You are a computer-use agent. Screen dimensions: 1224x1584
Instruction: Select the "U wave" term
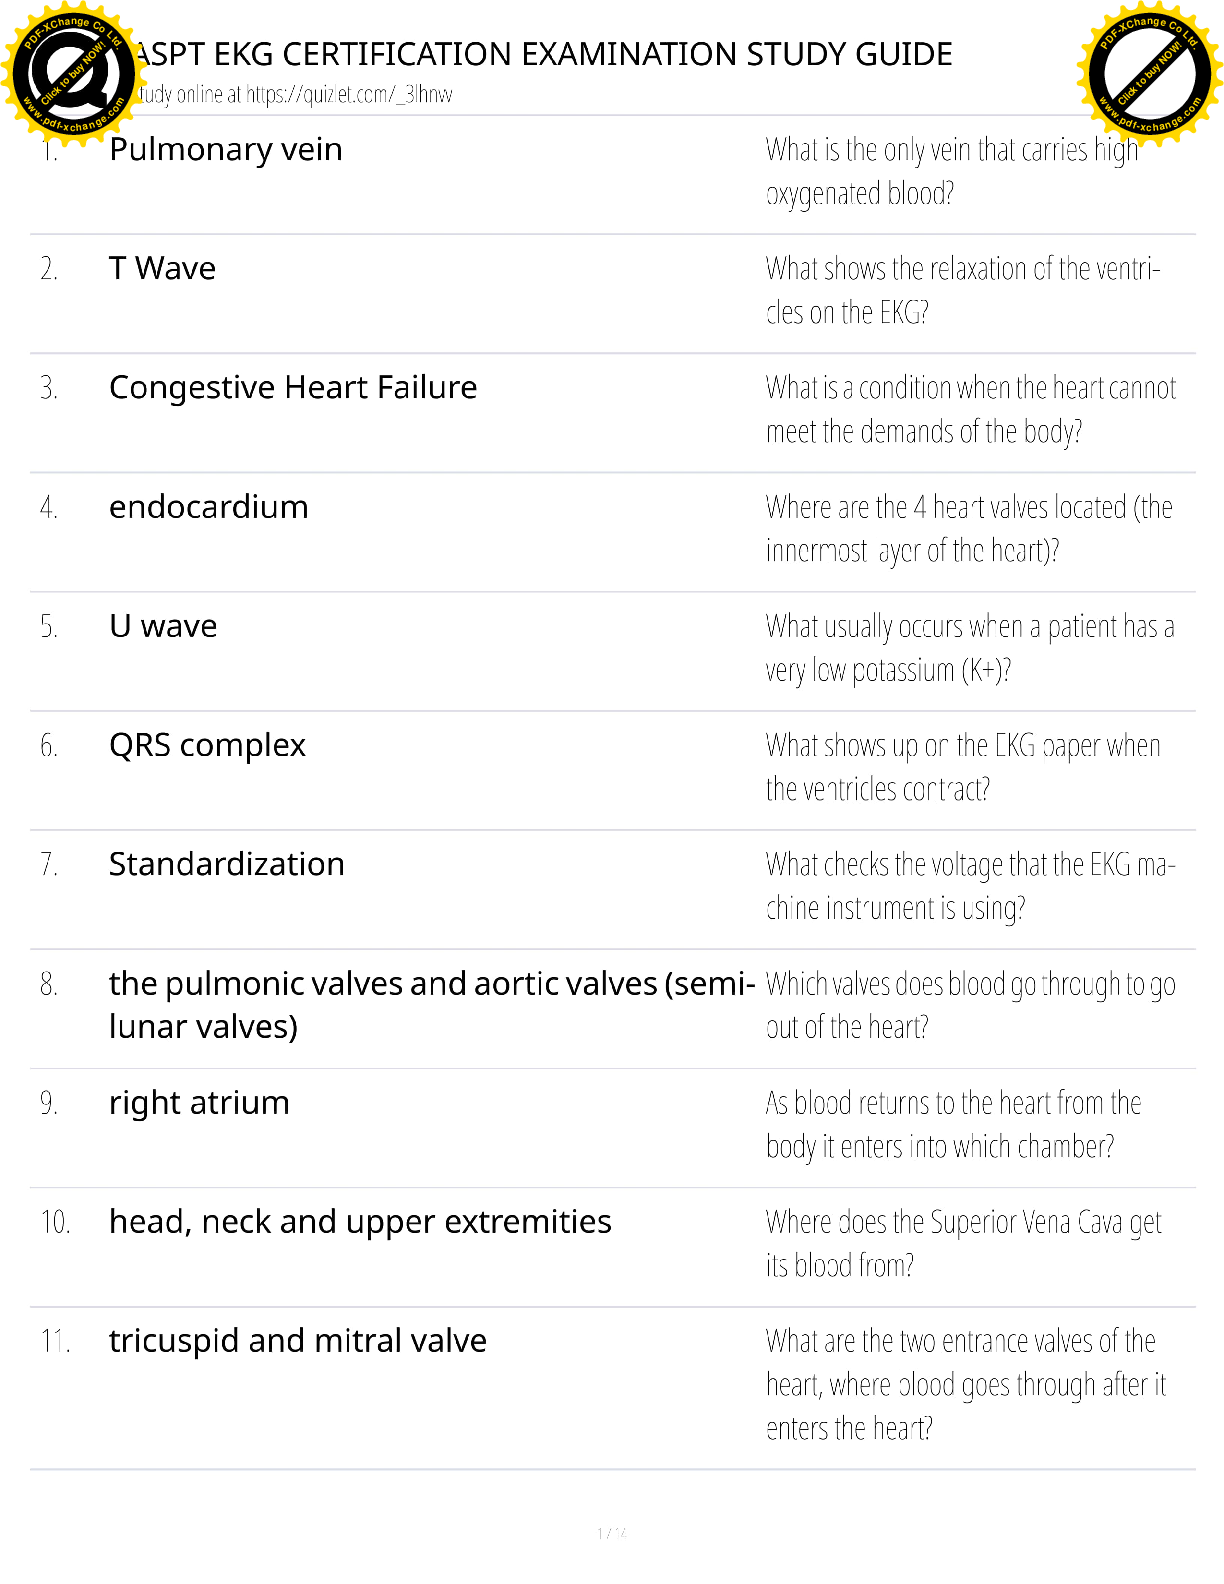pyautogui.click(x=163, y=626)
